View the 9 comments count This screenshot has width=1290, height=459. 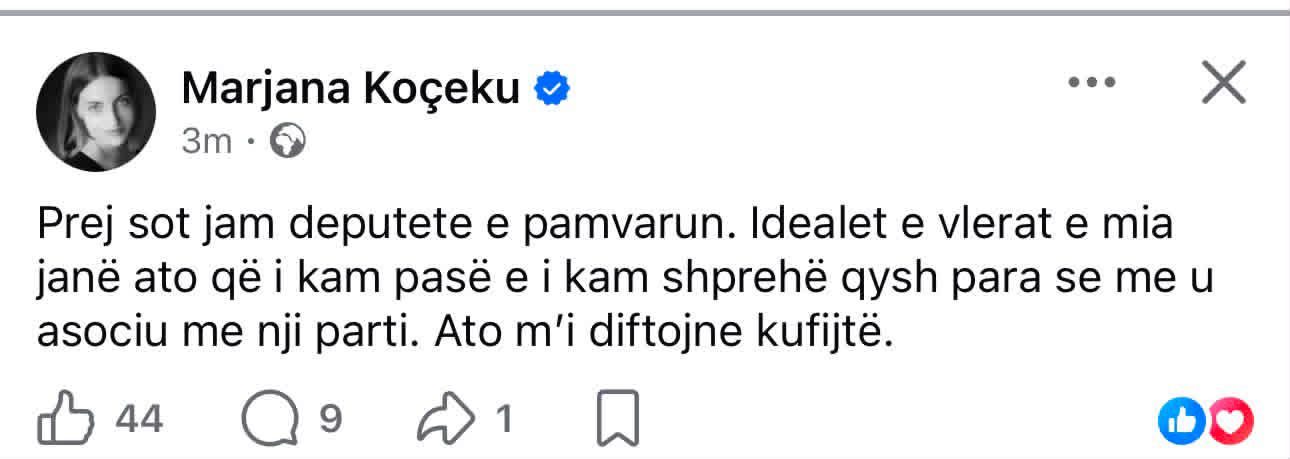coord(330,420)
